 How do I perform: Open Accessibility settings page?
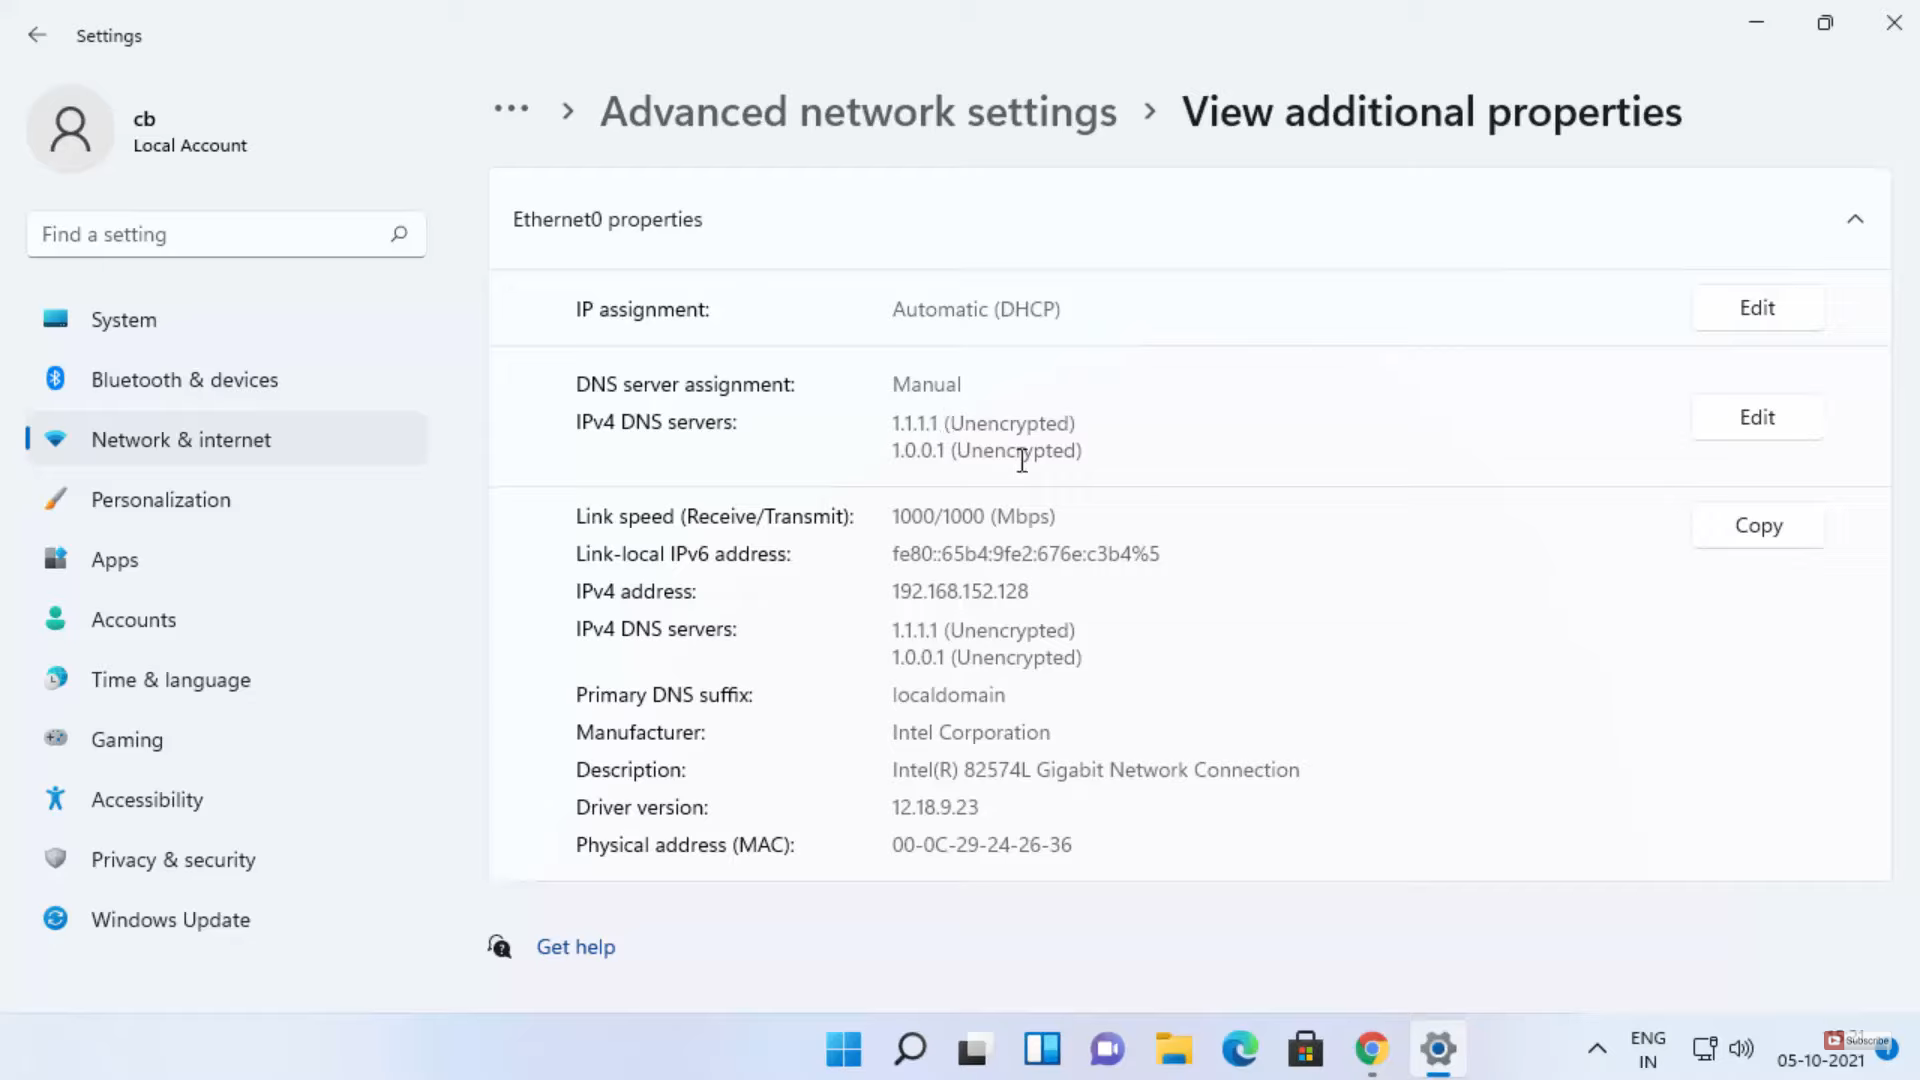point(147,800)
